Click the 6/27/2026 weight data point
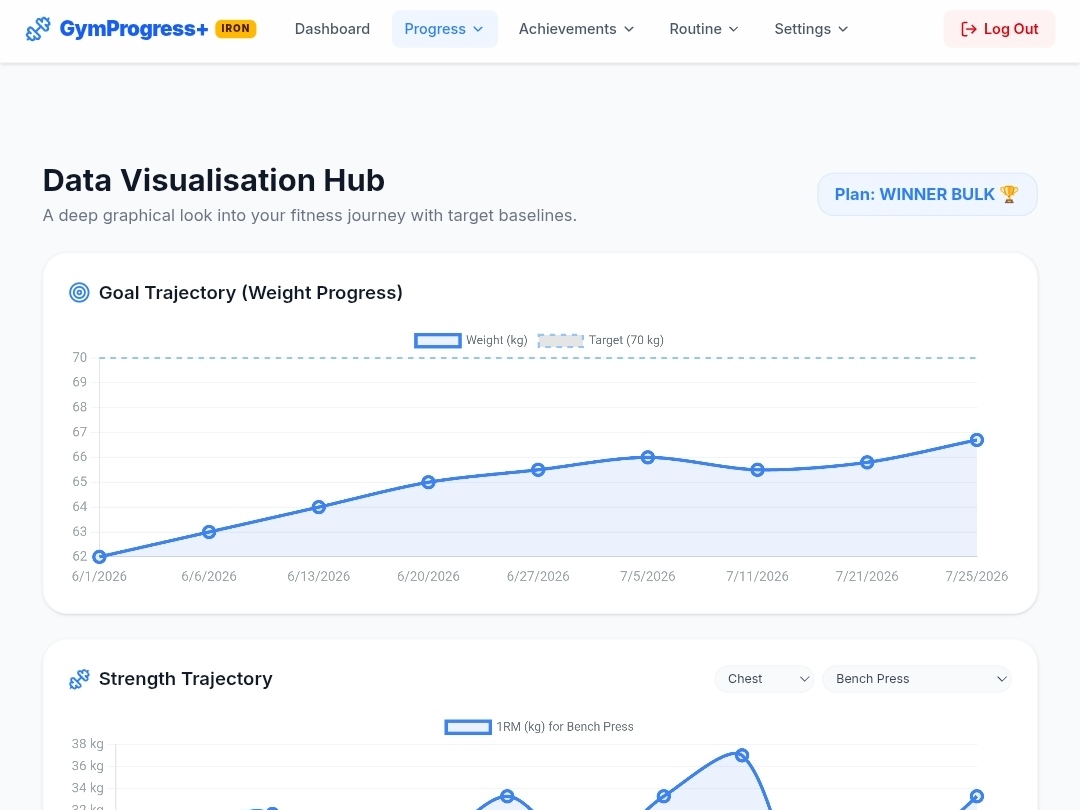Viewport: 1080px width, 810px height. (539, 470)
